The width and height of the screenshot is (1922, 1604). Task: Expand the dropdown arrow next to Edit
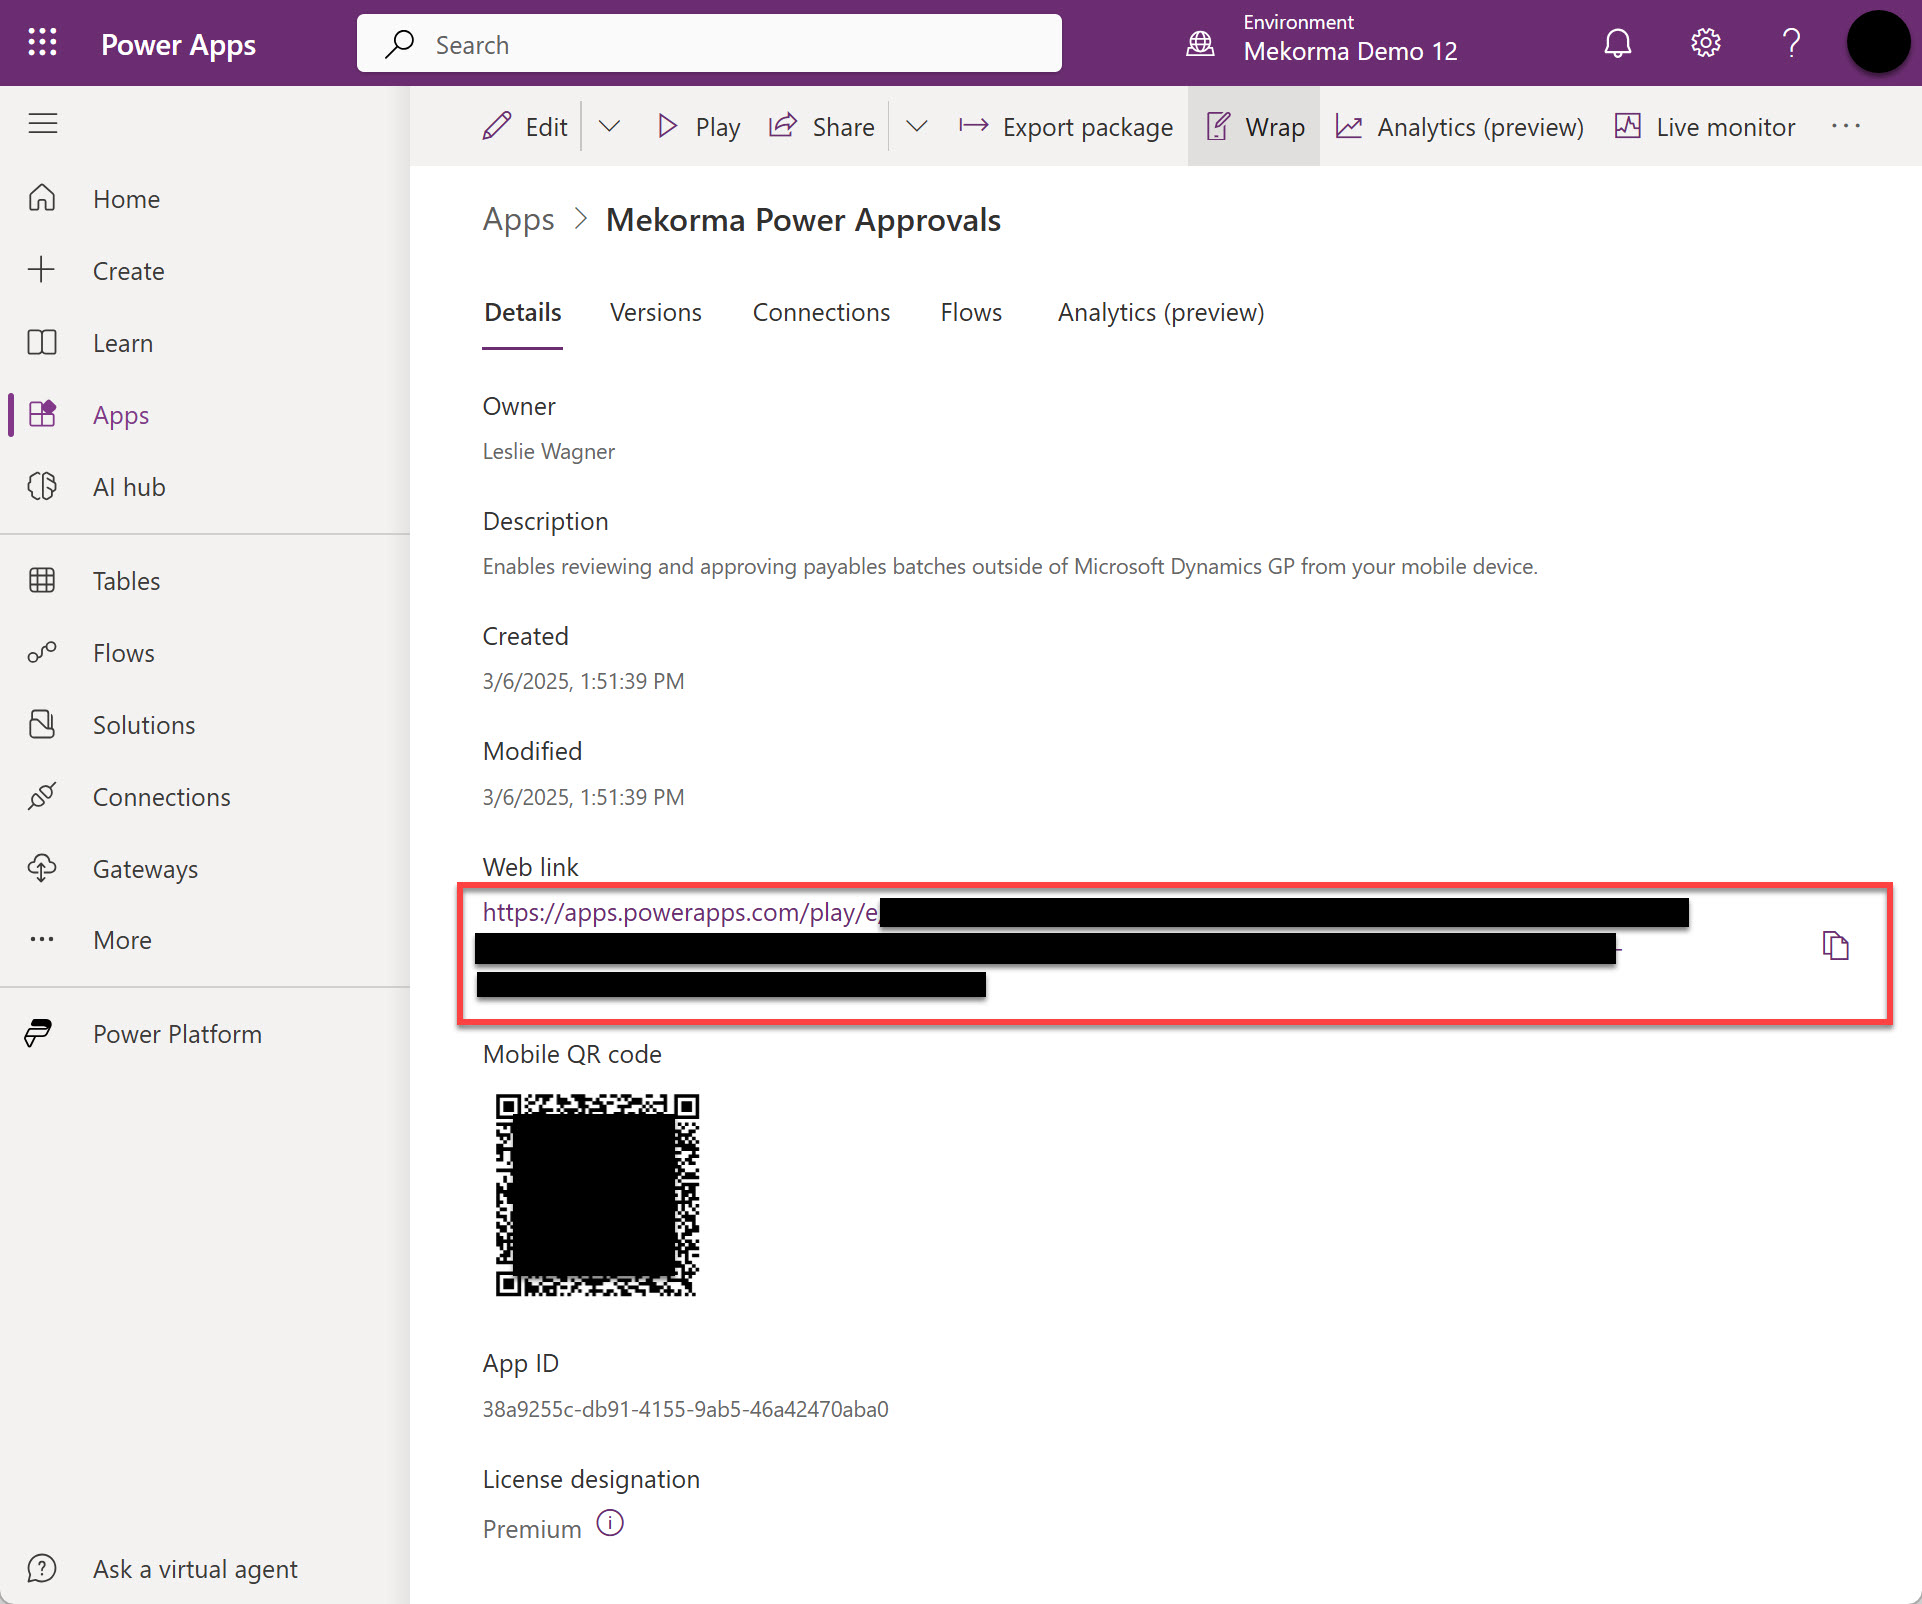(609, 126)
